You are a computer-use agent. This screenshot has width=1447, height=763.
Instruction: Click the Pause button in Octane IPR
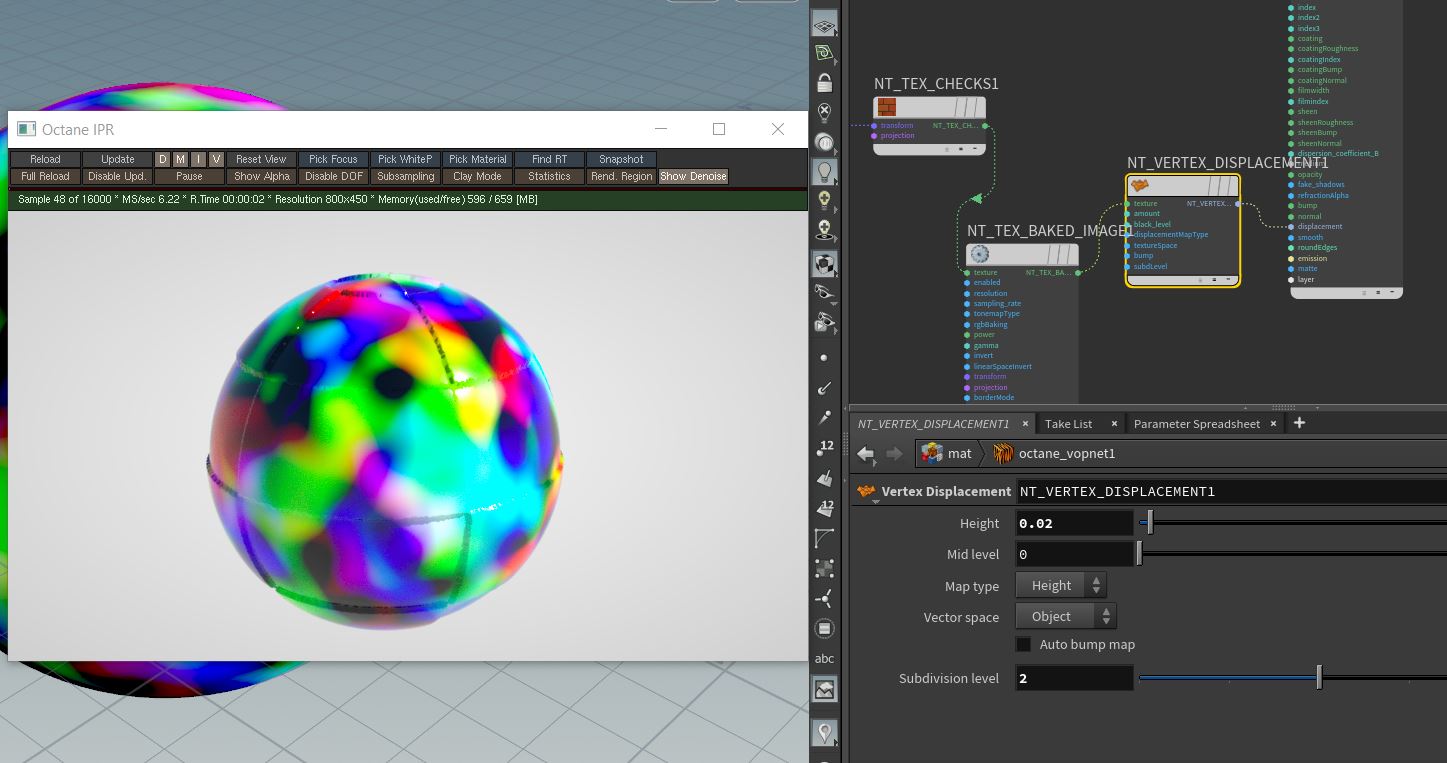pos(189,176)
